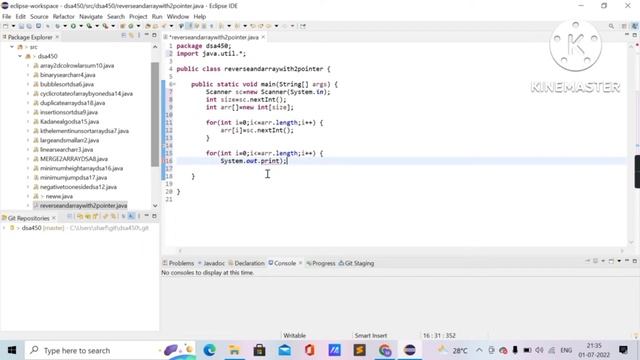
Task: Collapse the dsa450 package node
Action: coord(20,56)
